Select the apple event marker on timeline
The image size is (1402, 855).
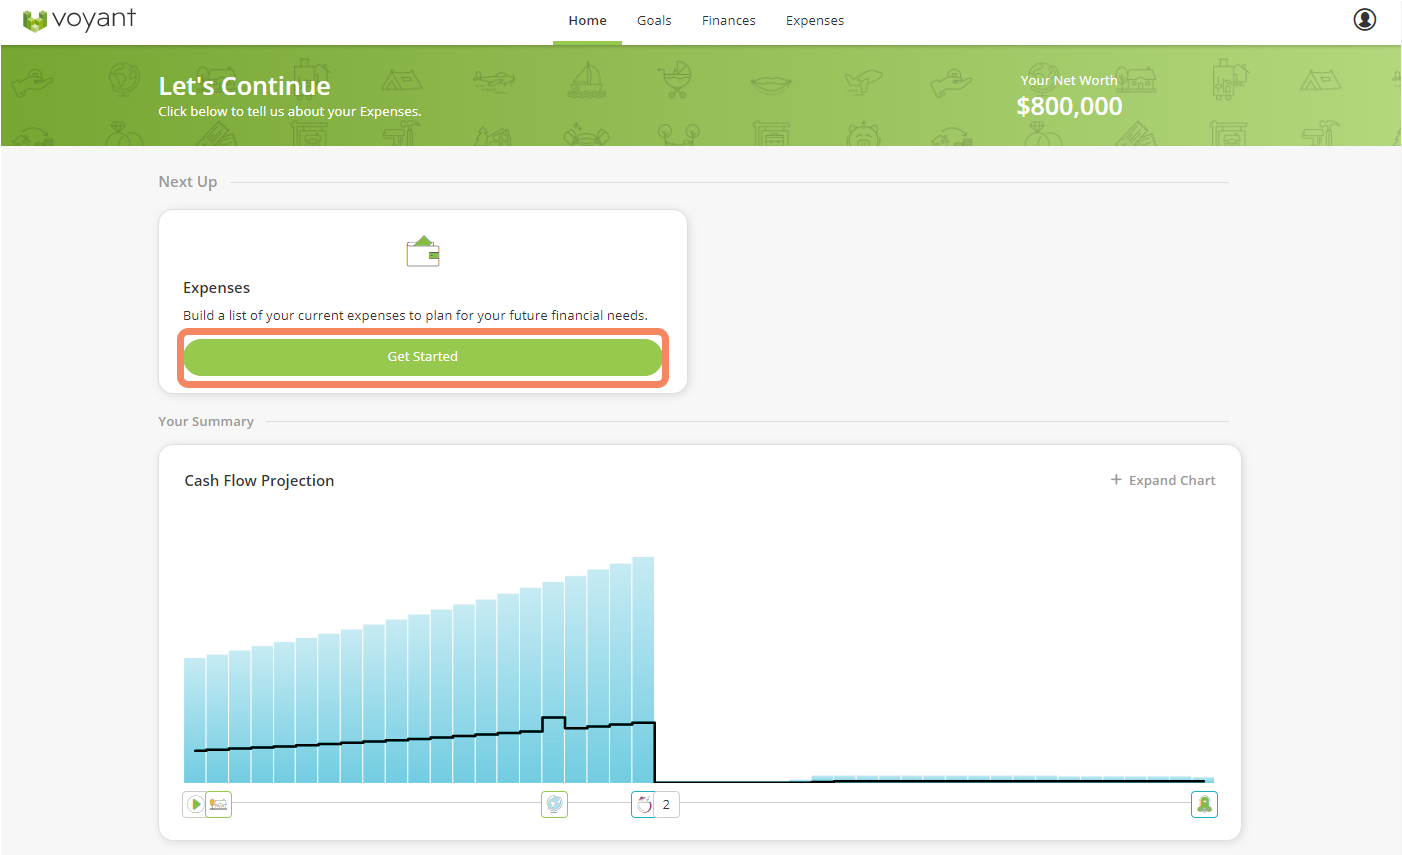point(644,804)
